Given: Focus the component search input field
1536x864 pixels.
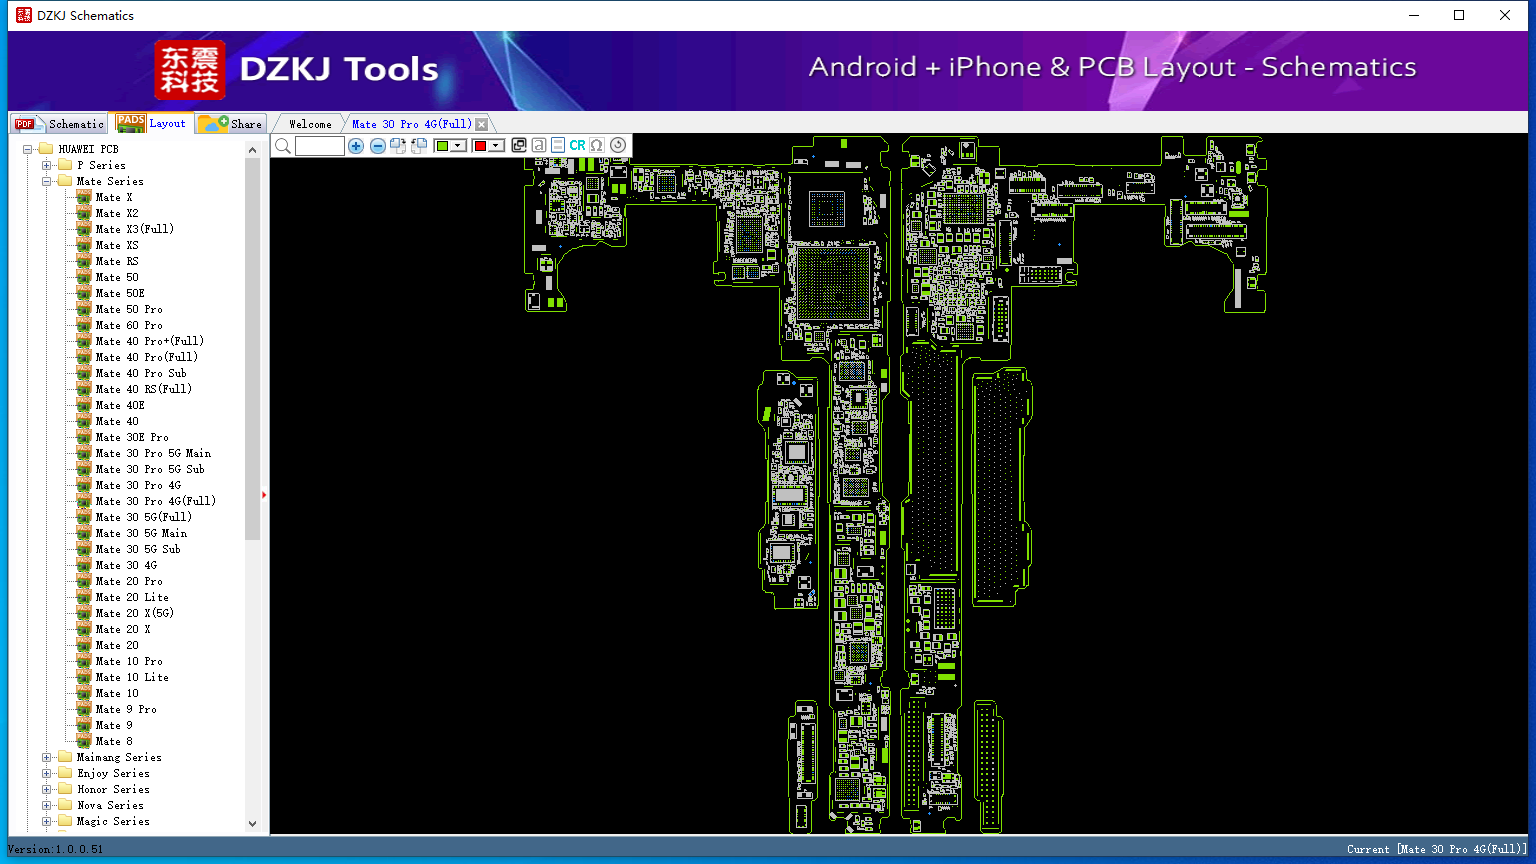Looking at the screenshot, I should coord(320,146).
